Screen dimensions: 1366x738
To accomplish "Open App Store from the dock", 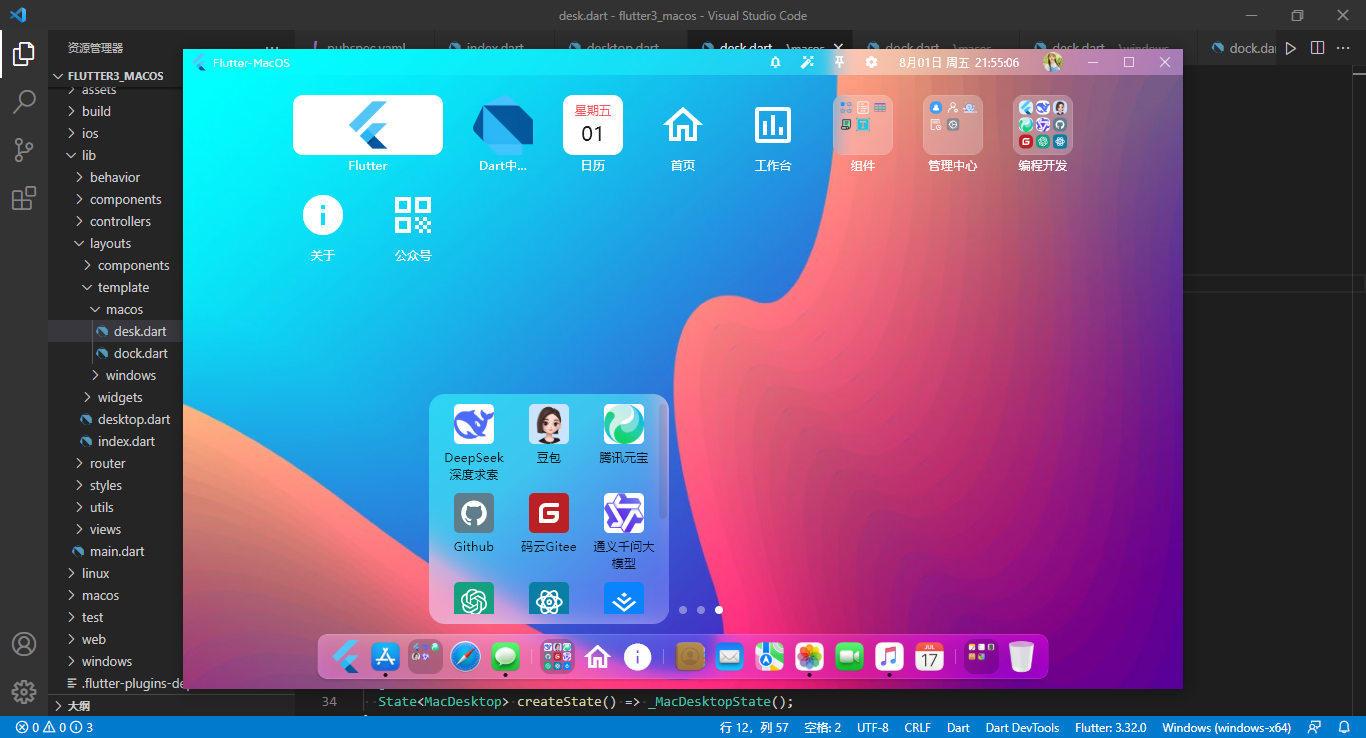I will (386, 656).
